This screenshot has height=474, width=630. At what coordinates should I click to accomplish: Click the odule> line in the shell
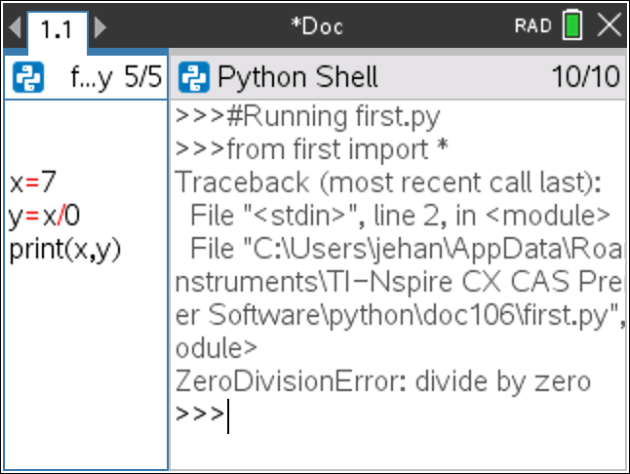(x=216, y=348)
